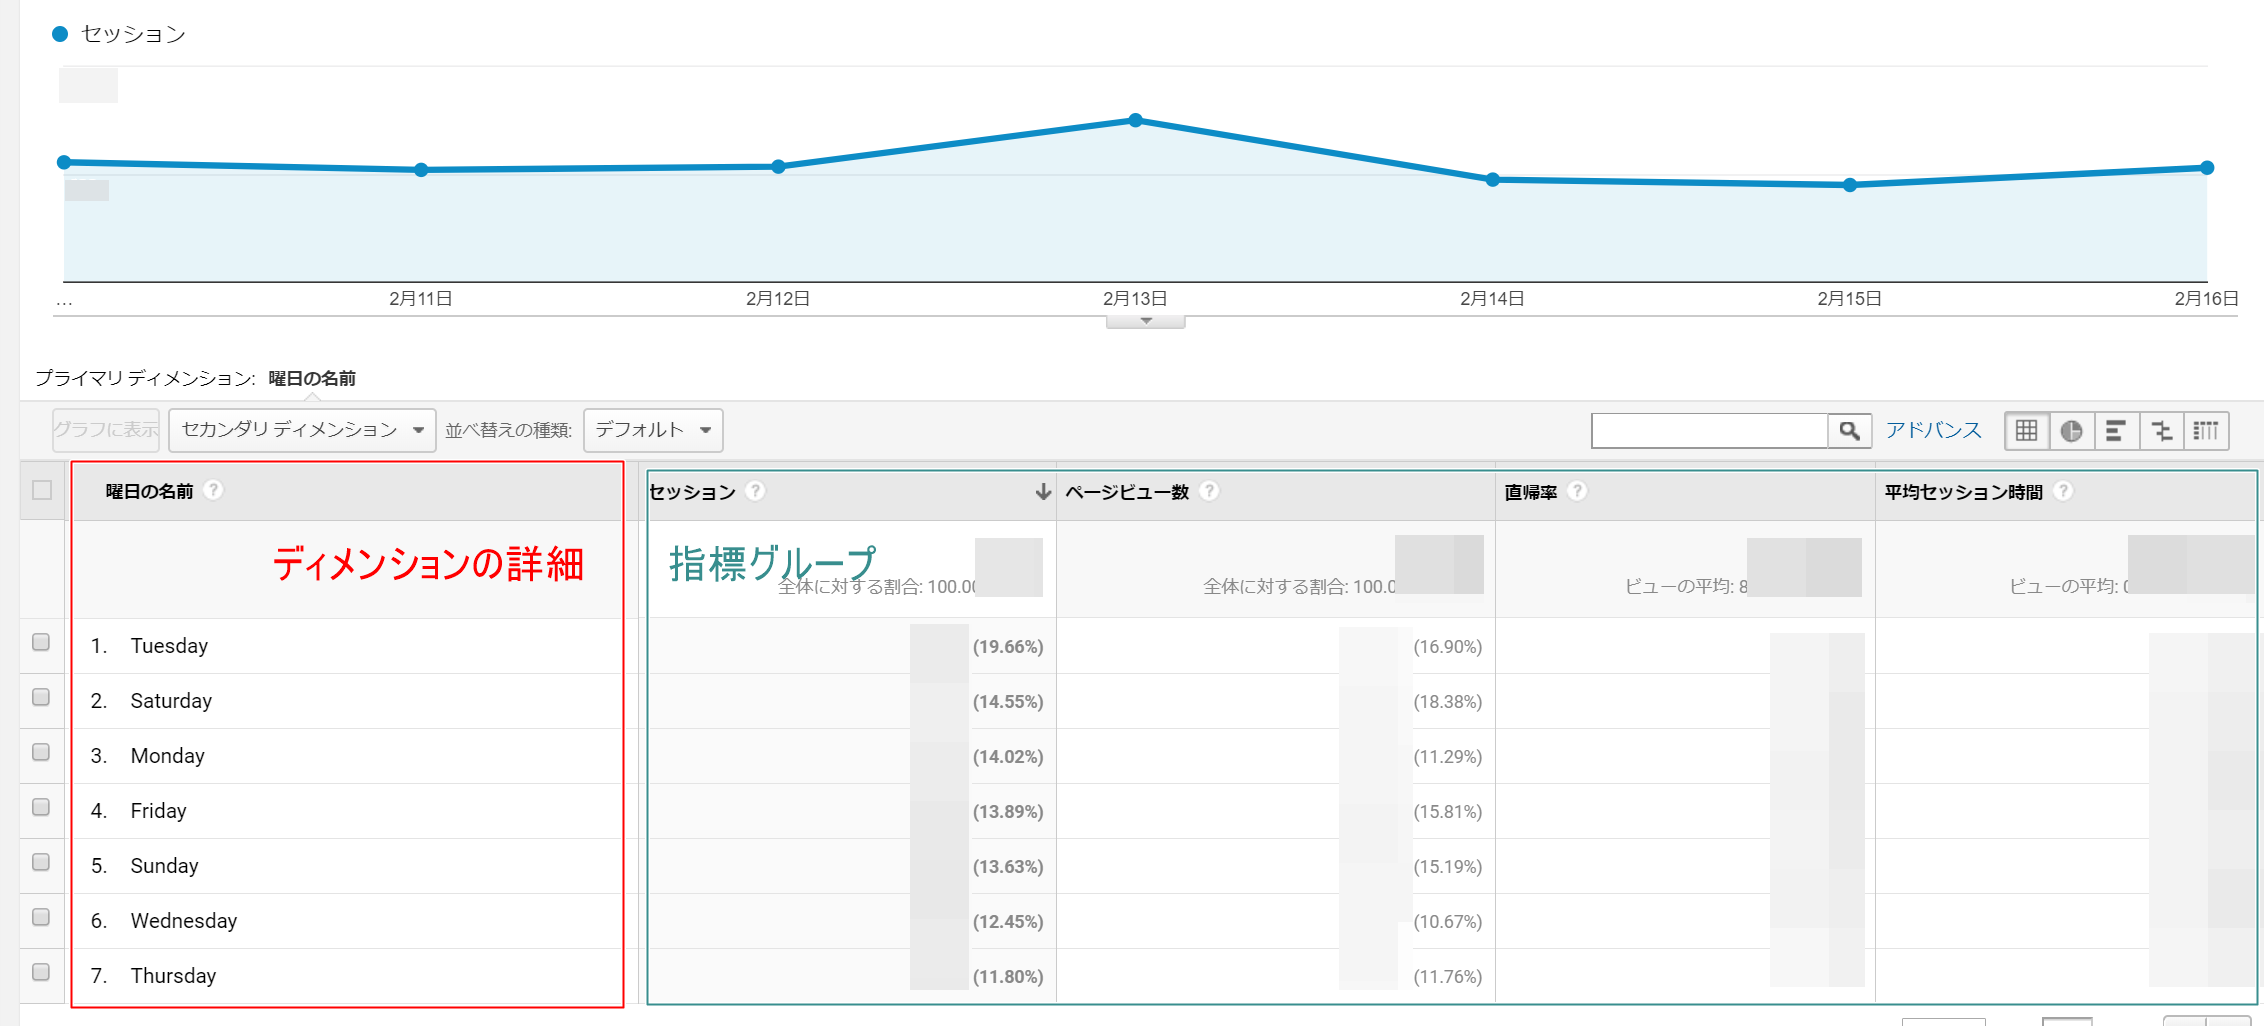Screen dimensions: 2264x1026
Task: Click the Thursday row label
Action: [173, 976]
